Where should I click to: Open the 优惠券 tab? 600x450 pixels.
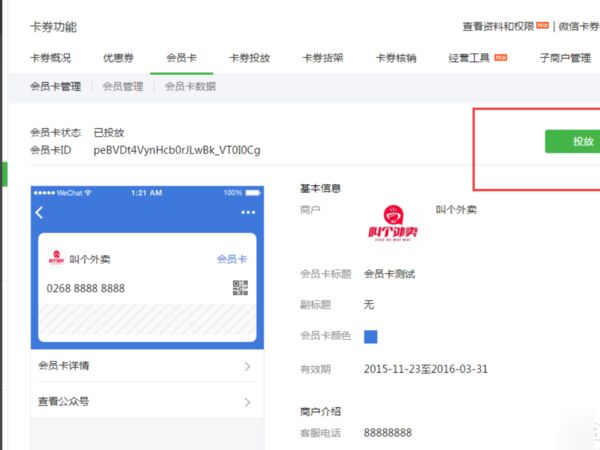(x=116, y=59)
